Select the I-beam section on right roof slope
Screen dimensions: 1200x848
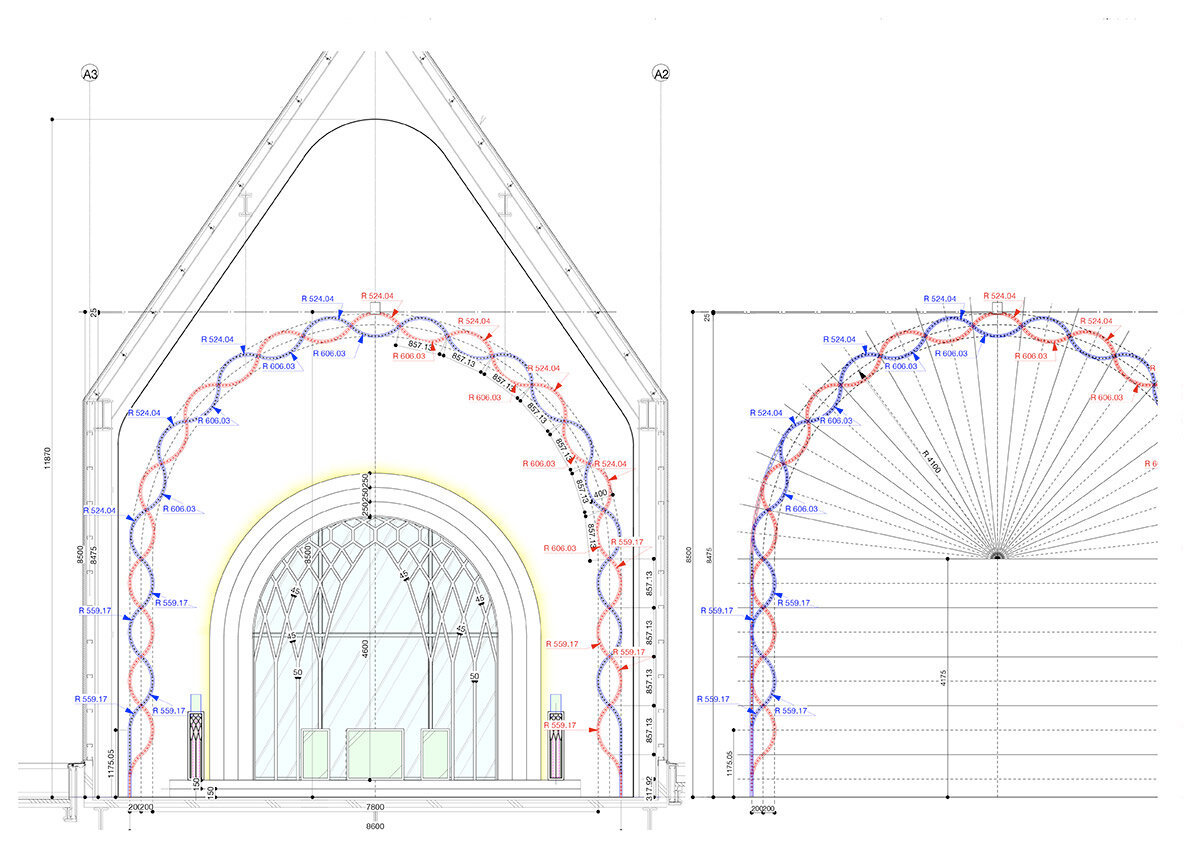coord(507,204)
